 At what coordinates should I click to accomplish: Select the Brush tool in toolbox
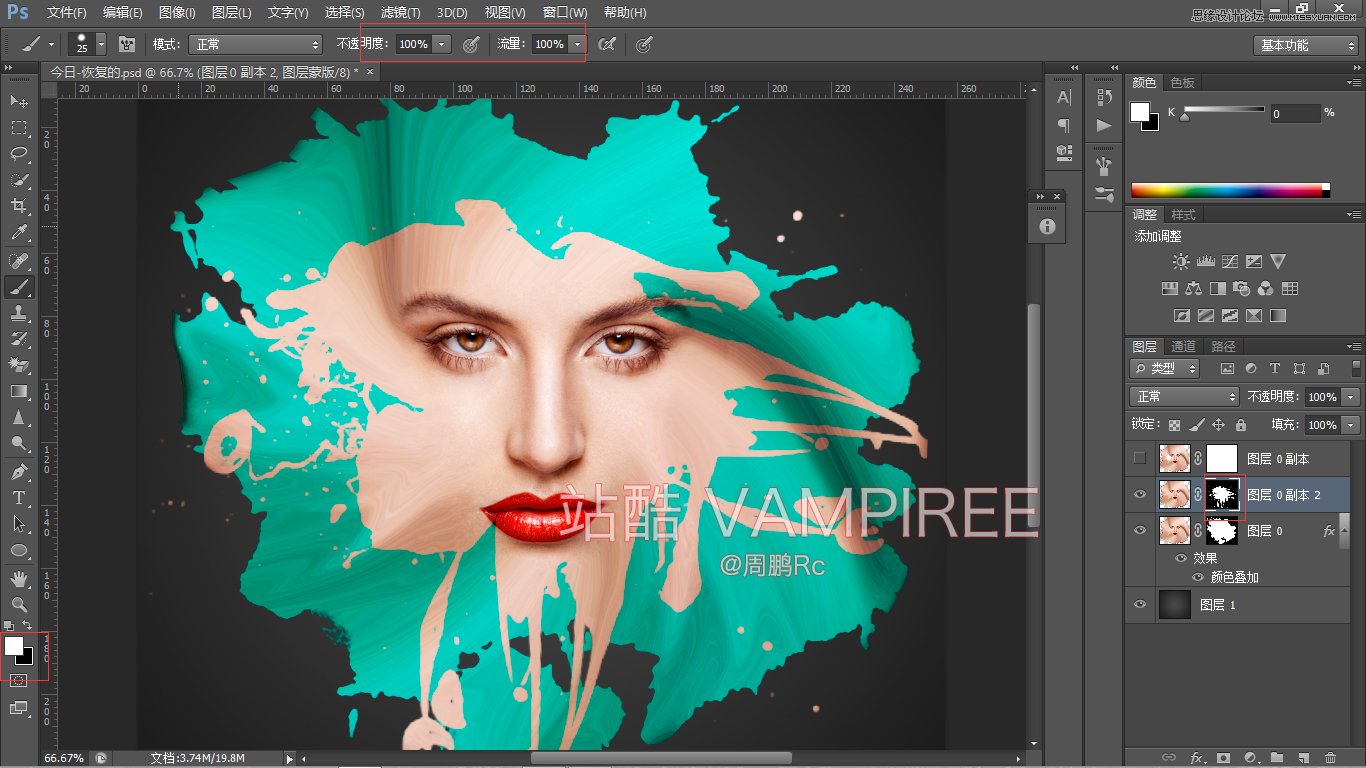point(19,287)
